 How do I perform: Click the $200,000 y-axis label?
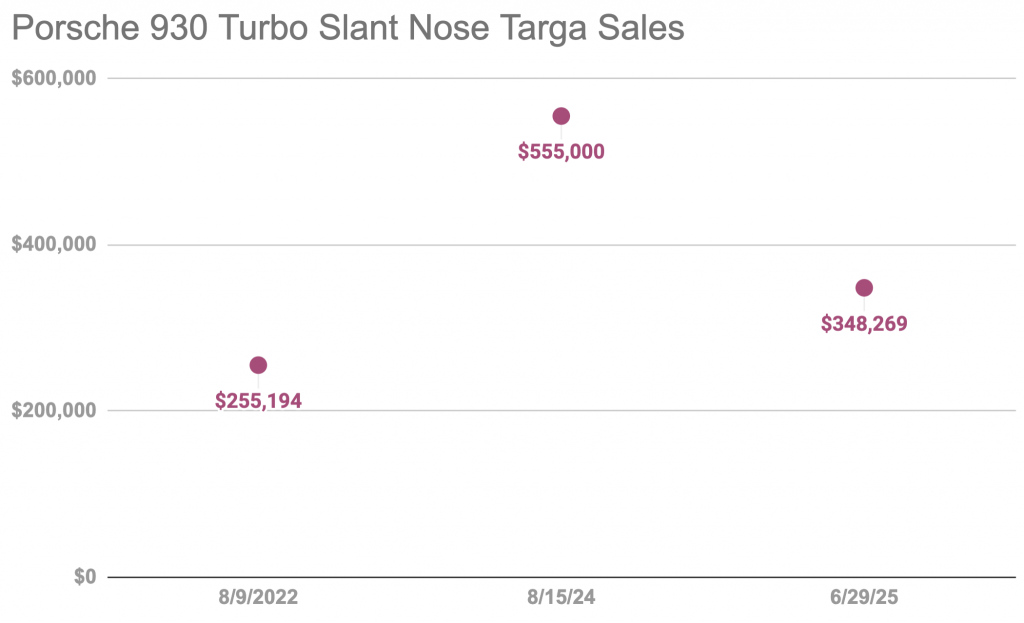point(53,411)
